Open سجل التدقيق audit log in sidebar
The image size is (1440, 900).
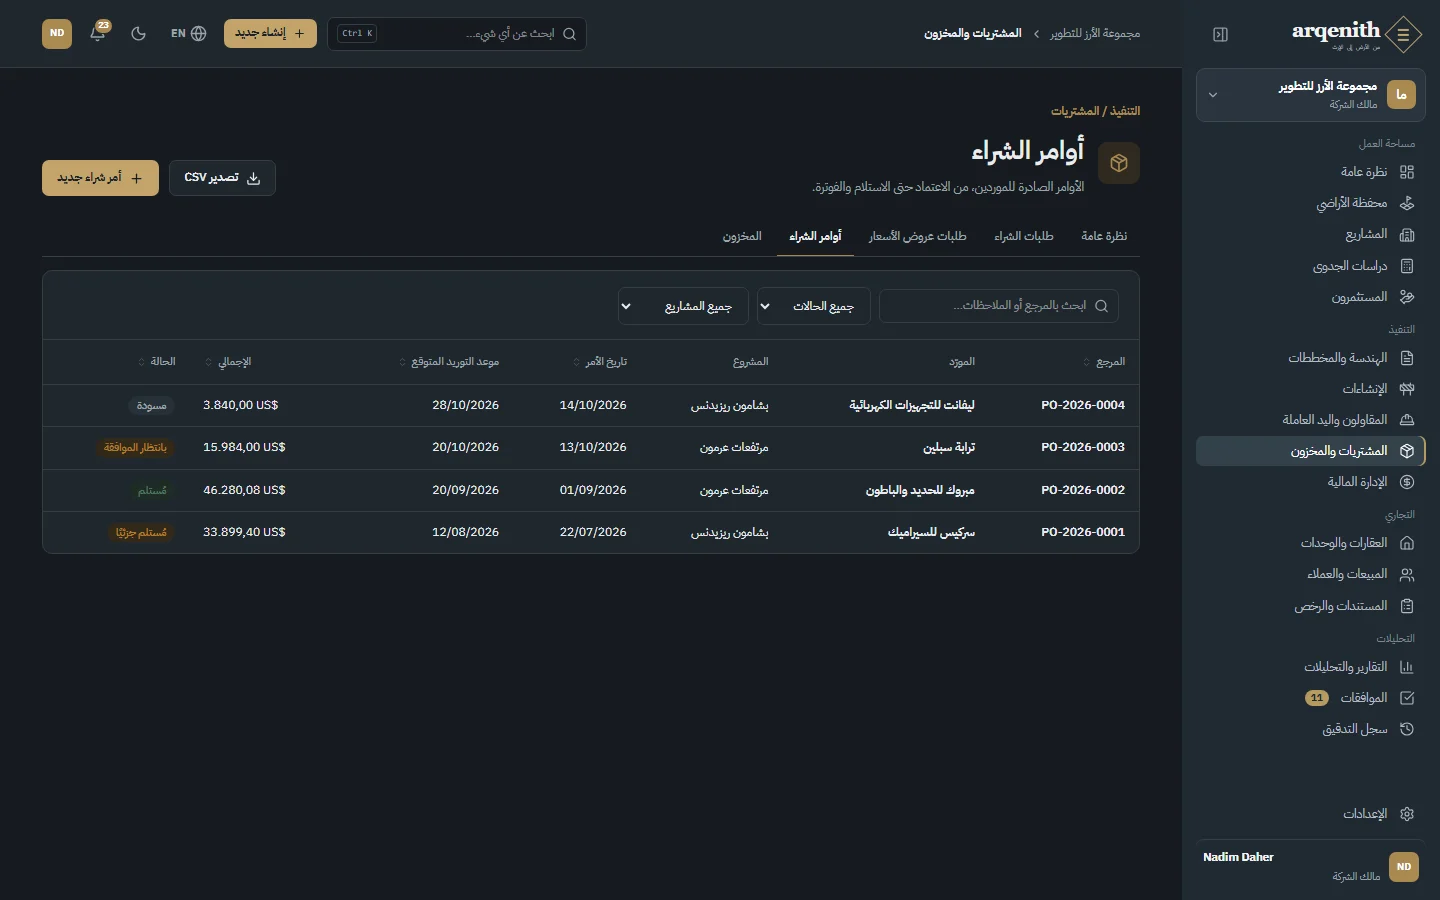1311,729
